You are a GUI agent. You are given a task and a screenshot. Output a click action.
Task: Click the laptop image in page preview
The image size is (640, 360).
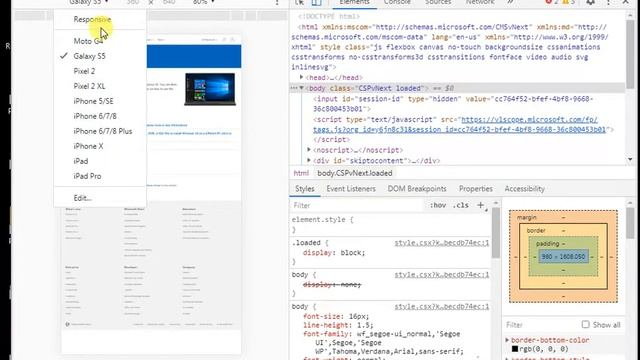tap(210, 89)
